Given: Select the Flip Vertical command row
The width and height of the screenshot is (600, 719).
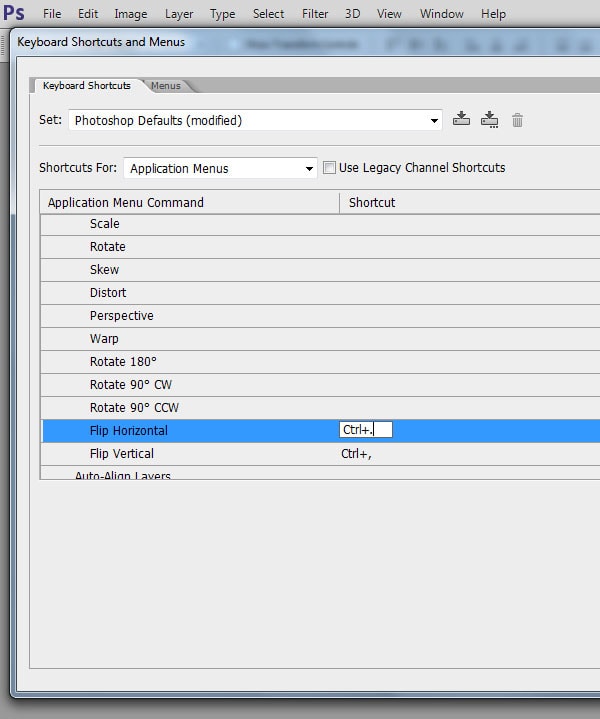Looking at the screenshot, I should coord(320,454).
